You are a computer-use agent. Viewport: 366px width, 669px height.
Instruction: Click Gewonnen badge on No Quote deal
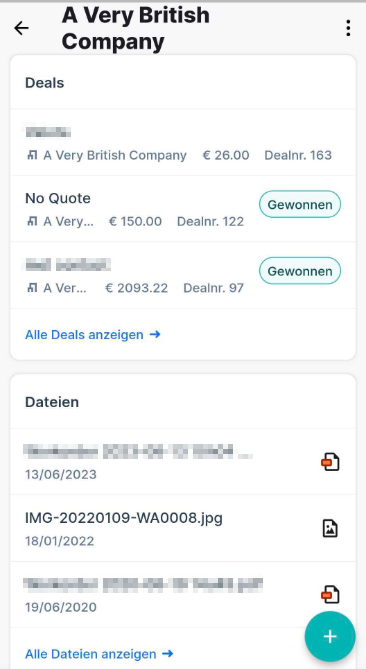click(x=300, y=204)
